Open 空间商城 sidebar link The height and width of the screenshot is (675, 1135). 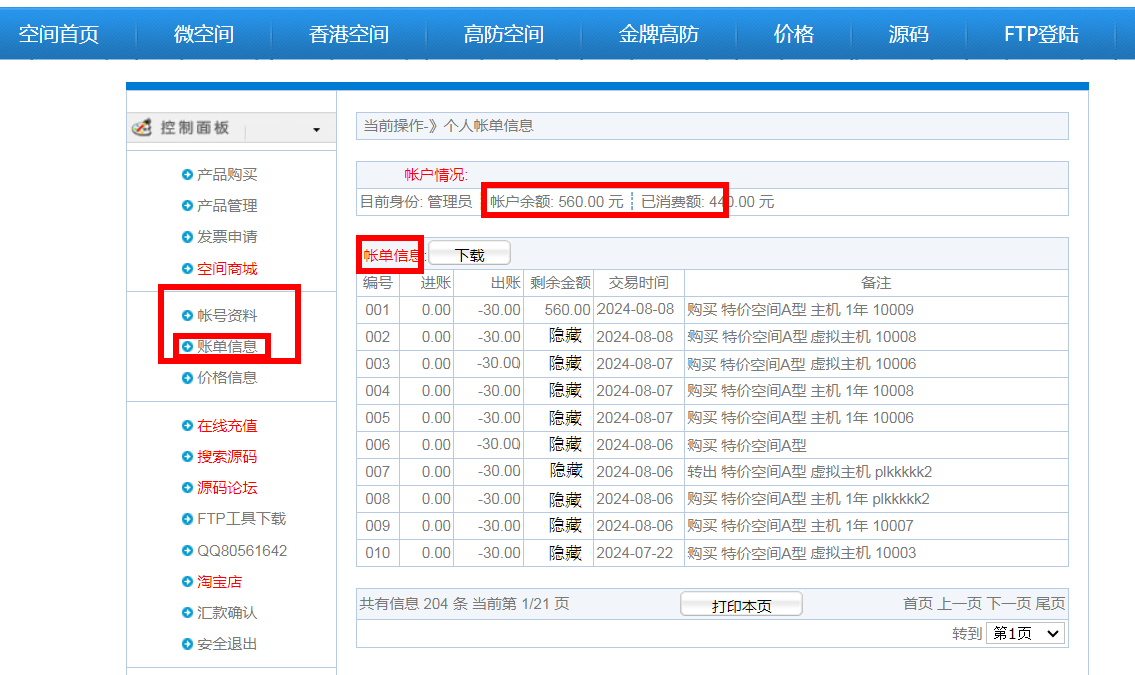[x=227, y=269]
